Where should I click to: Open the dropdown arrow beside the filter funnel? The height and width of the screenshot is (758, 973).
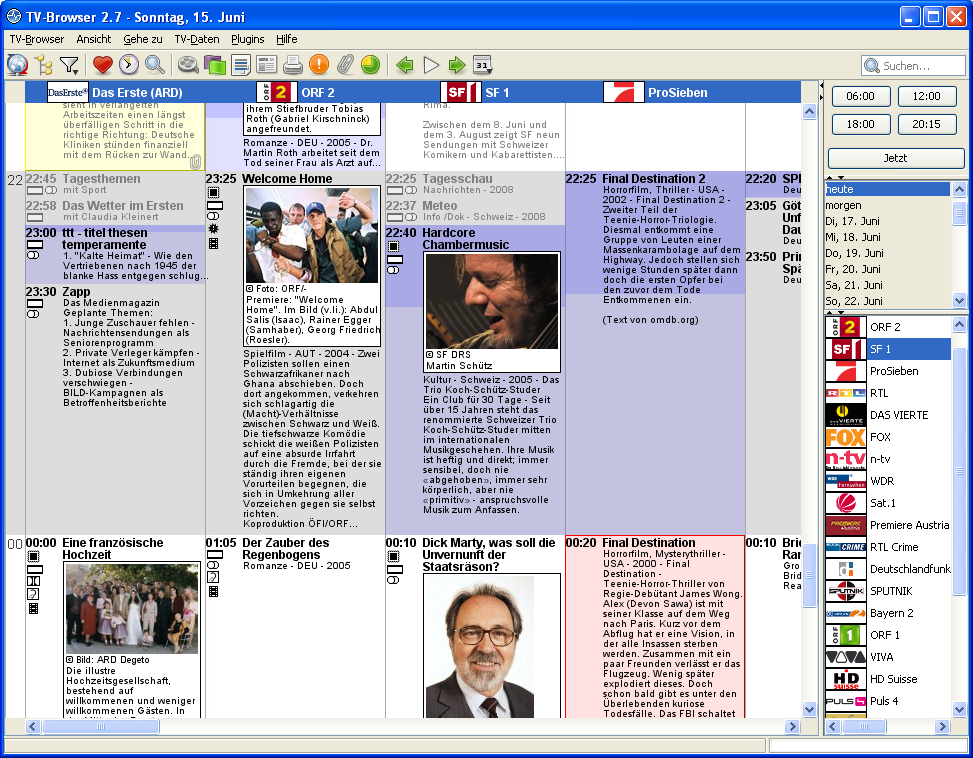pos(76,71)
